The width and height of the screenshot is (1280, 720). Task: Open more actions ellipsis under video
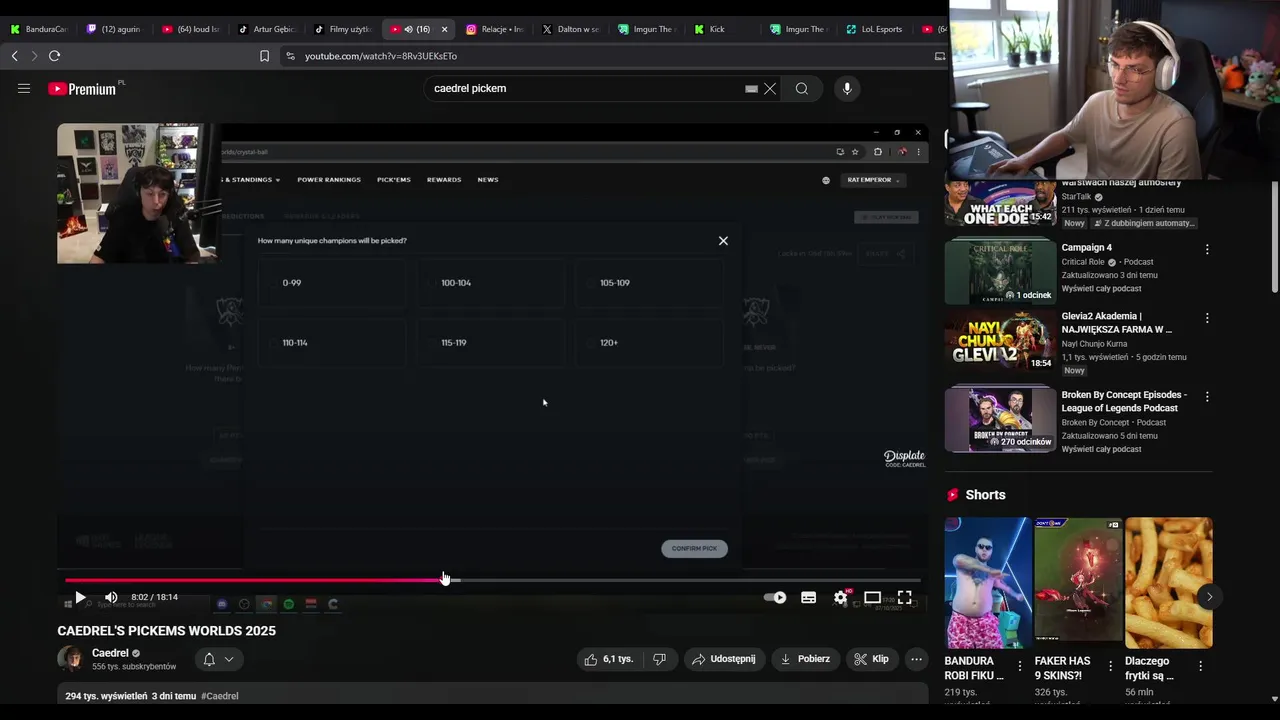(x=916, y=659)
